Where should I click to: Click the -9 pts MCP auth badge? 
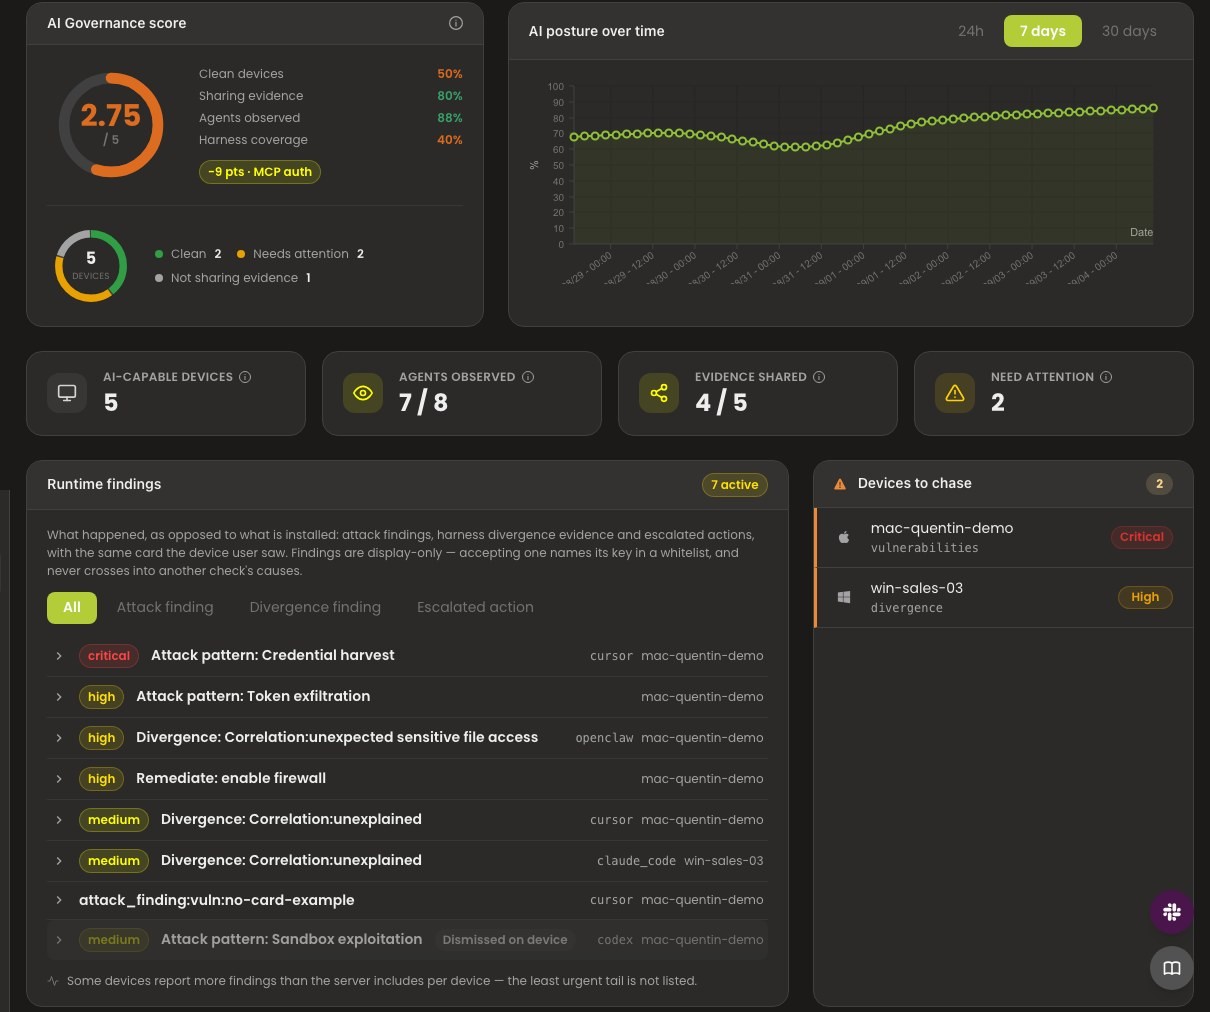click(260, 172)
